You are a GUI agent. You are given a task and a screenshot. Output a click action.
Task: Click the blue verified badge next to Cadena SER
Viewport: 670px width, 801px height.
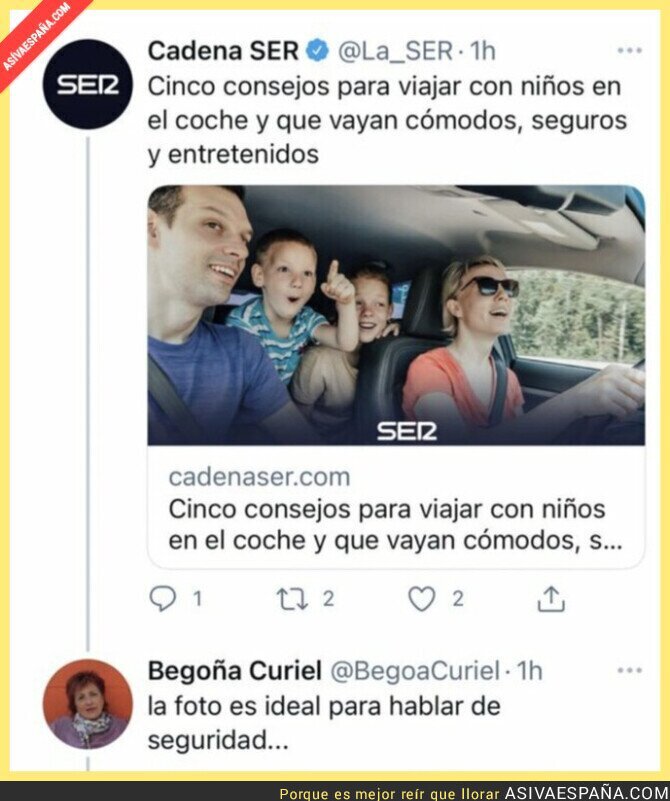(317, 51)
